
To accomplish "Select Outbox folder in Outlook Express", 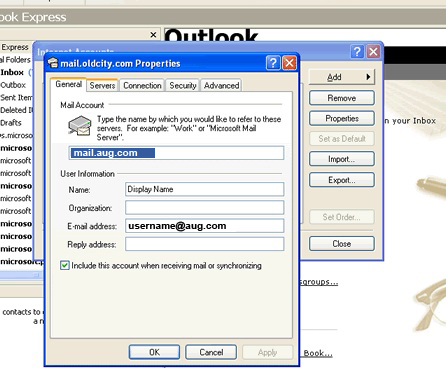I will point(13,85).
